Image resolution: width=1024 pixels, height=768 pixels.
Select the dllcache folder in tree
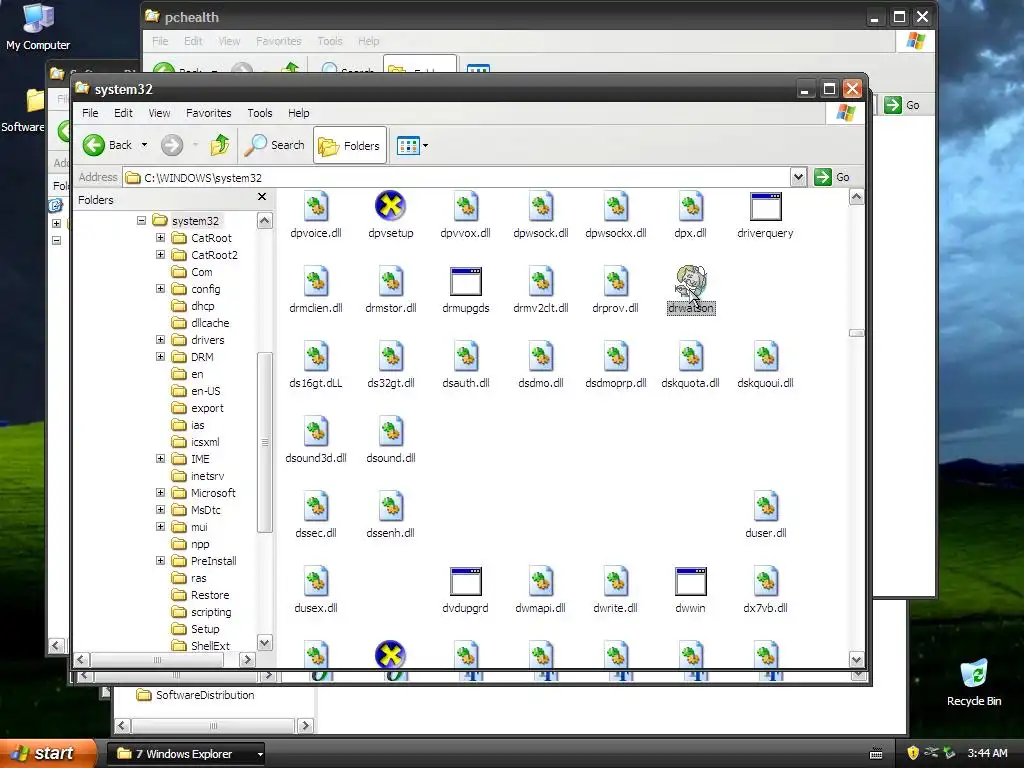tap(200, 323)
